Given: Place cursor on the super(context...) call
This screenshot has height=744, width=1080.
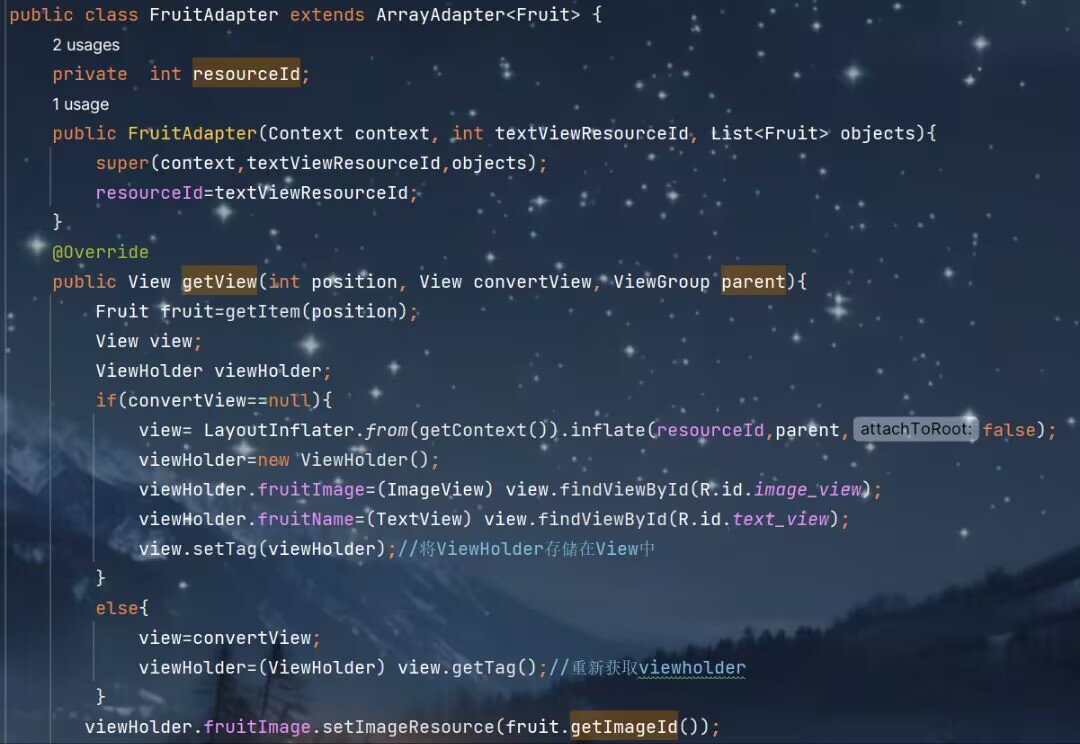Looking at the screenshot, I should click(321, 163).
